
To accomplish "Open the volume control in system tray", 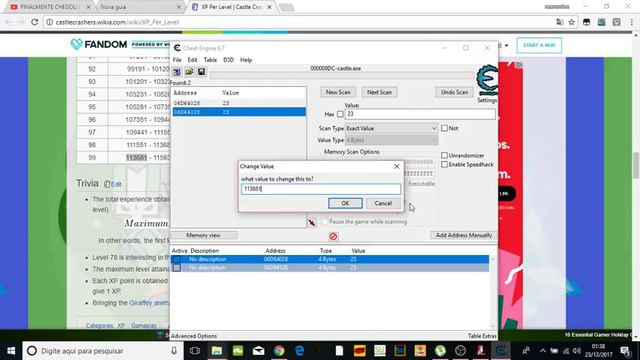I will click(x=576, y=351).
